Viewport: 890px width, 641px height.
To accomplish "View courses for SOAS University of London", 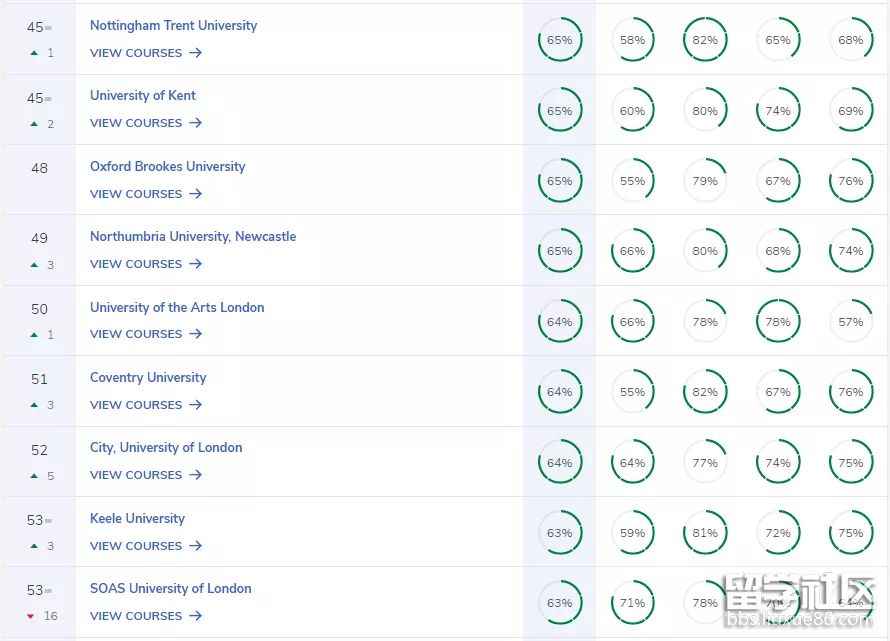I will click(x=136, y=616).
